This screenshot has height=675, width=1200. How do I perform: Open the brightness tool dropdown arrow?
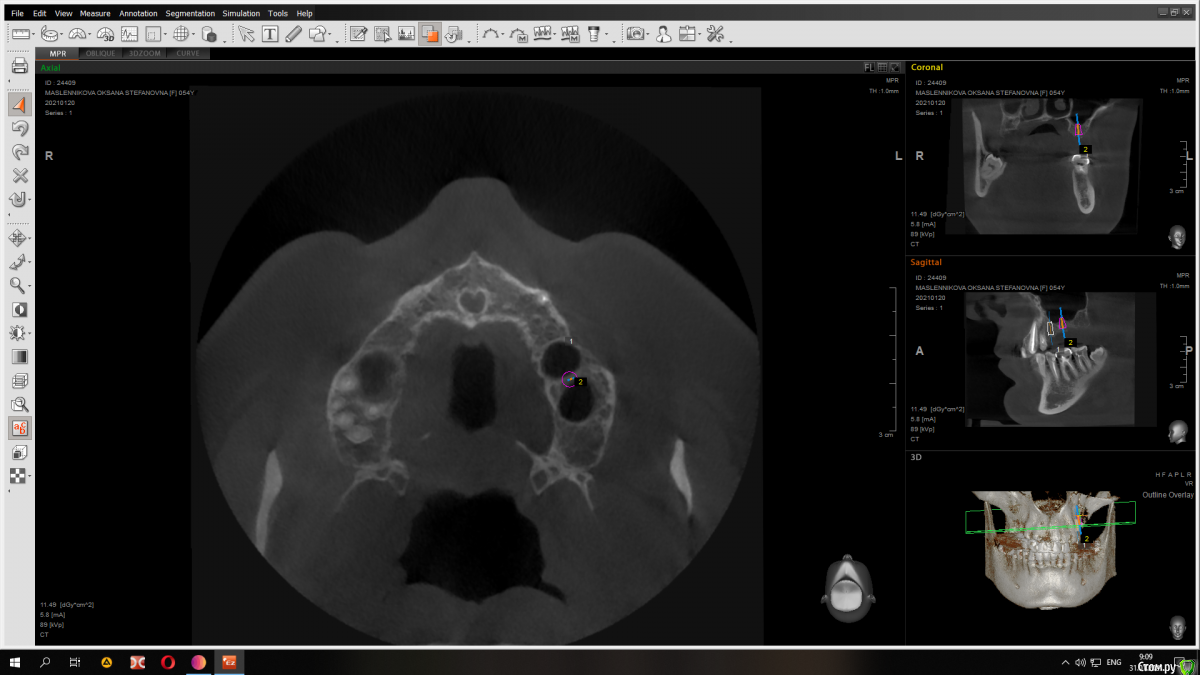tap(30, 334)
